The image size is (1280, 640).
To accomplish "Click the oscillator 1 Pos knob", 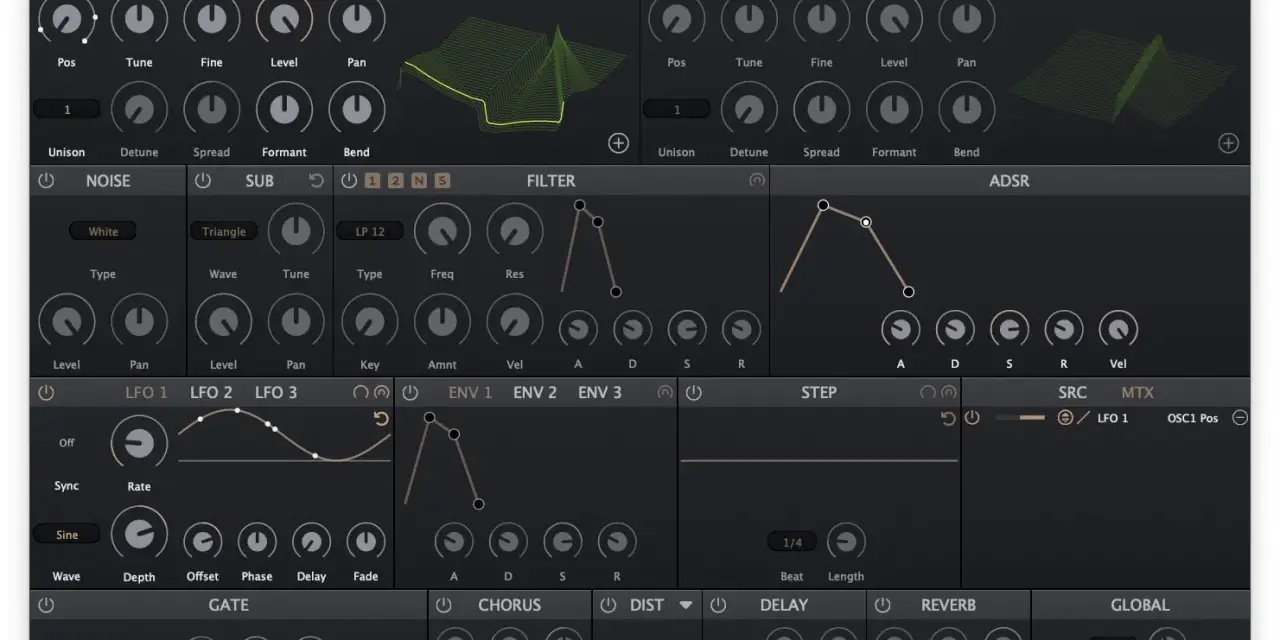I will point(67,18).
